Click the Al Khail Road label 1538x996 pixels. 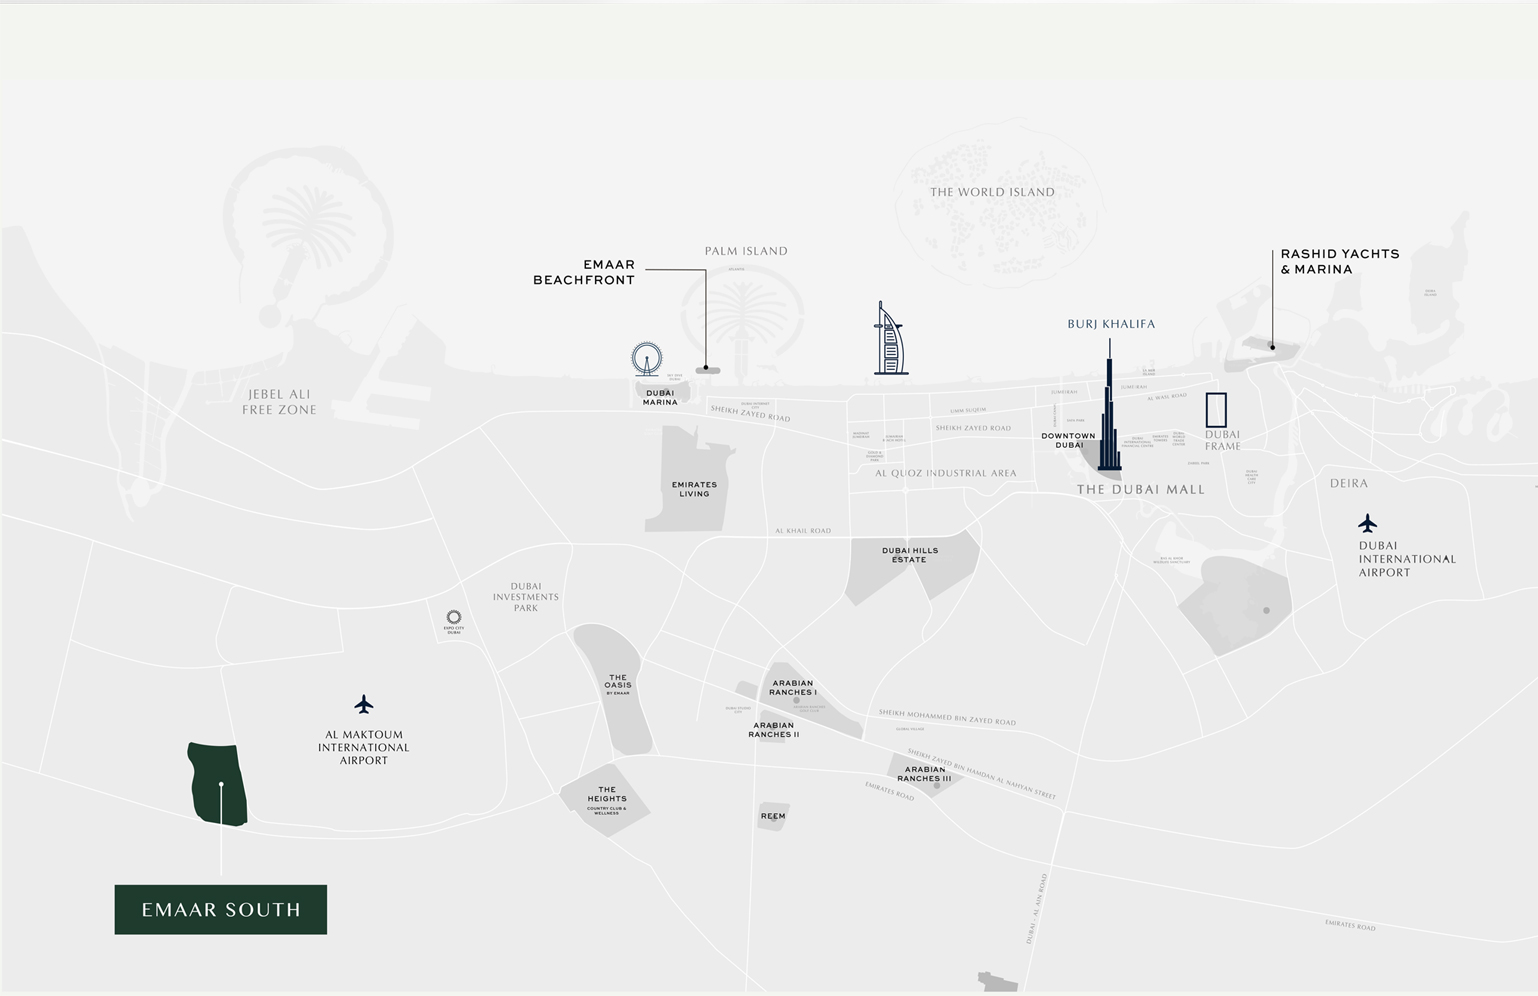[803, 531]
